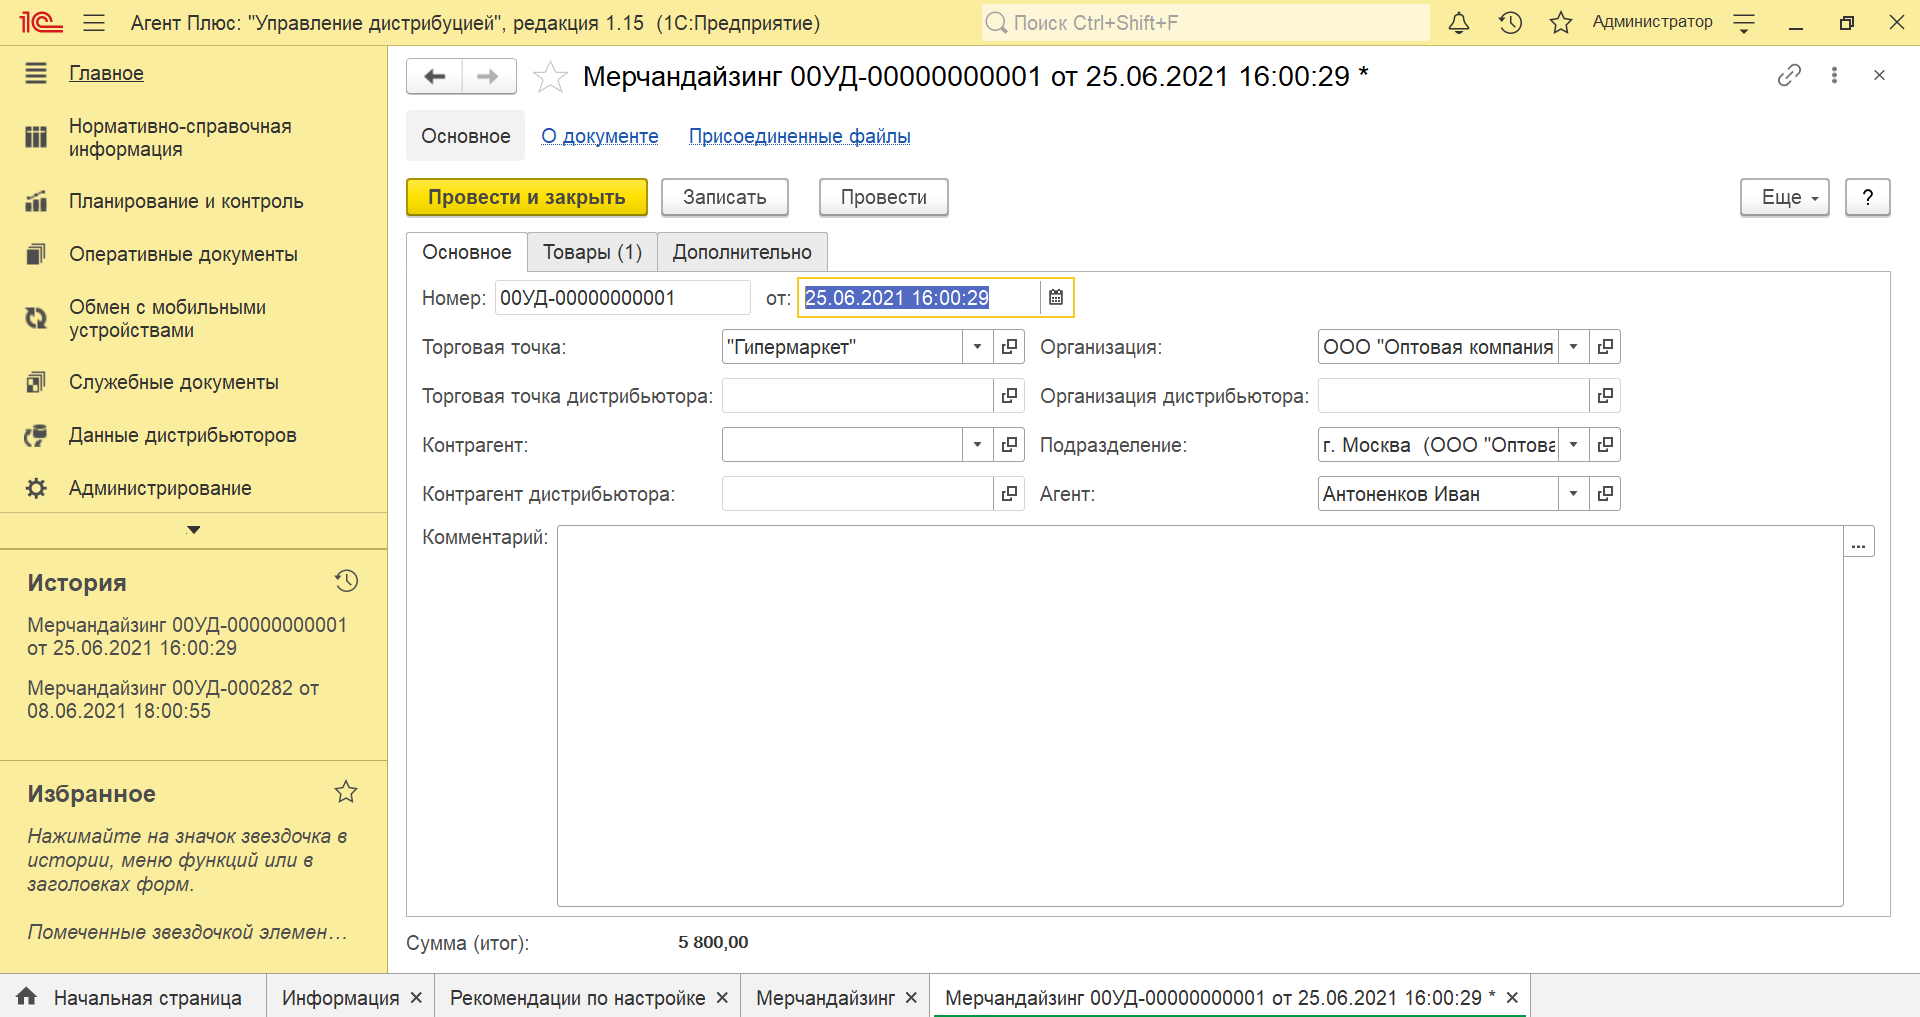The width and height of the screenshot is (1920, 1017).
Task: Close the document form with X icon
Action: pyautogui.click(x=1879, y=75)
